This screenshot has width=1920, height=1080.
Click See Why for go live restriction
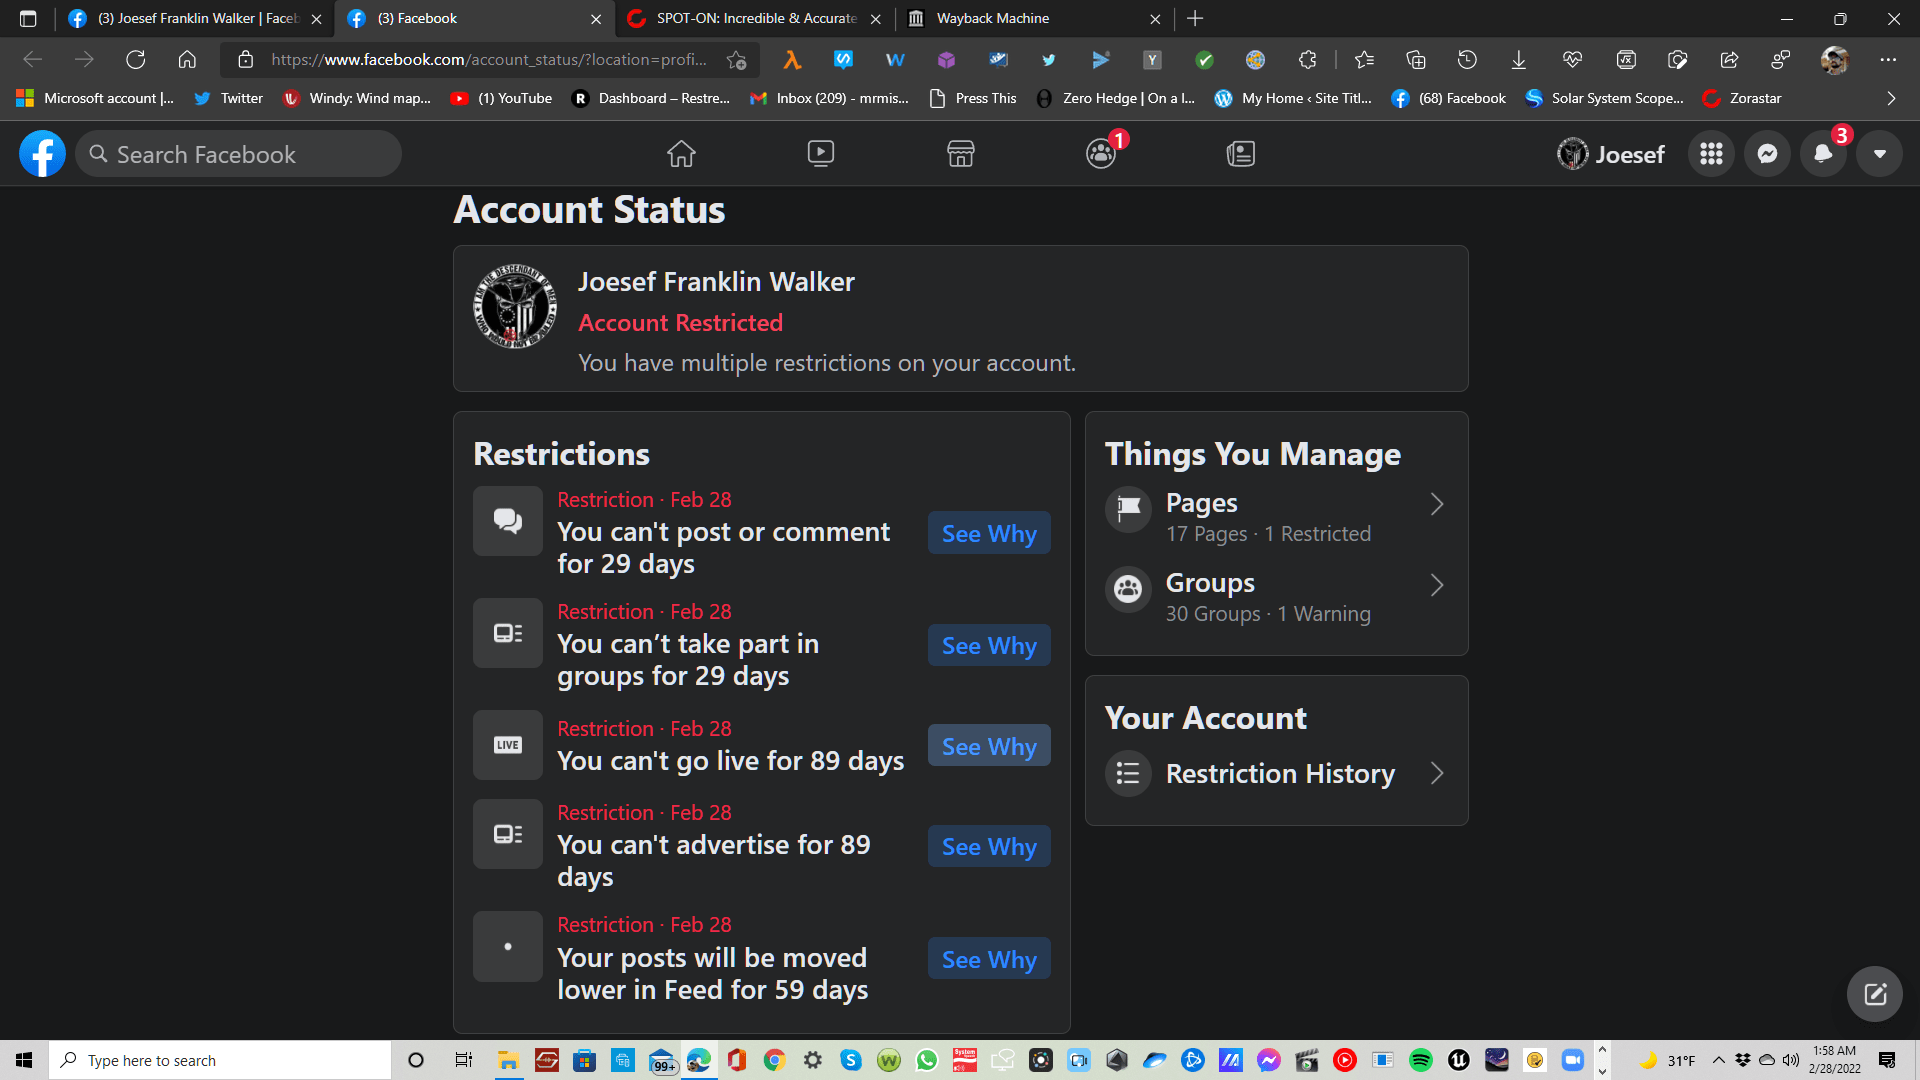(988, 746)
